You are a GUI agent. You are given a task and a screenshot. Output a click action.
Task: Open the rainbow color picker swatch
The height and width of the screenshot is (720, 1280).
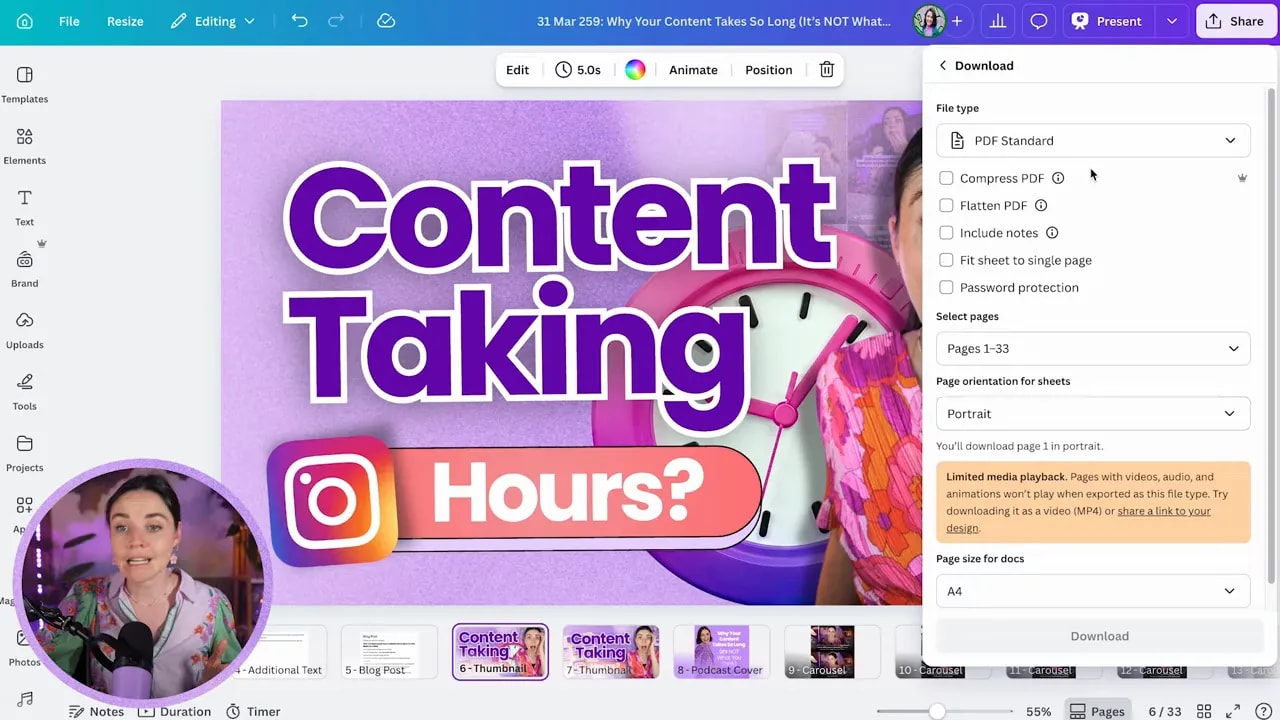click(635, 70)
